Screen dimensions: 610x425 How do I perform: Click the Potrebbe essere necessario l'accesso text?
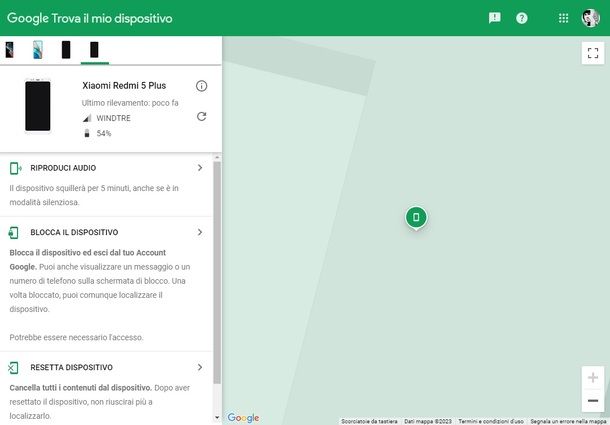(x=76, y=337)
